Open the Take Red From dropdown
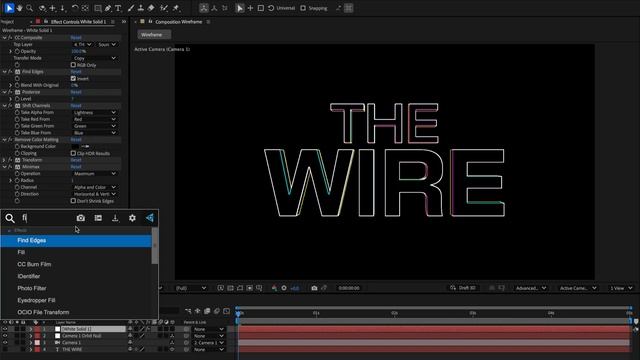Viewport: 640px width, 360px height. coord(95,119)
